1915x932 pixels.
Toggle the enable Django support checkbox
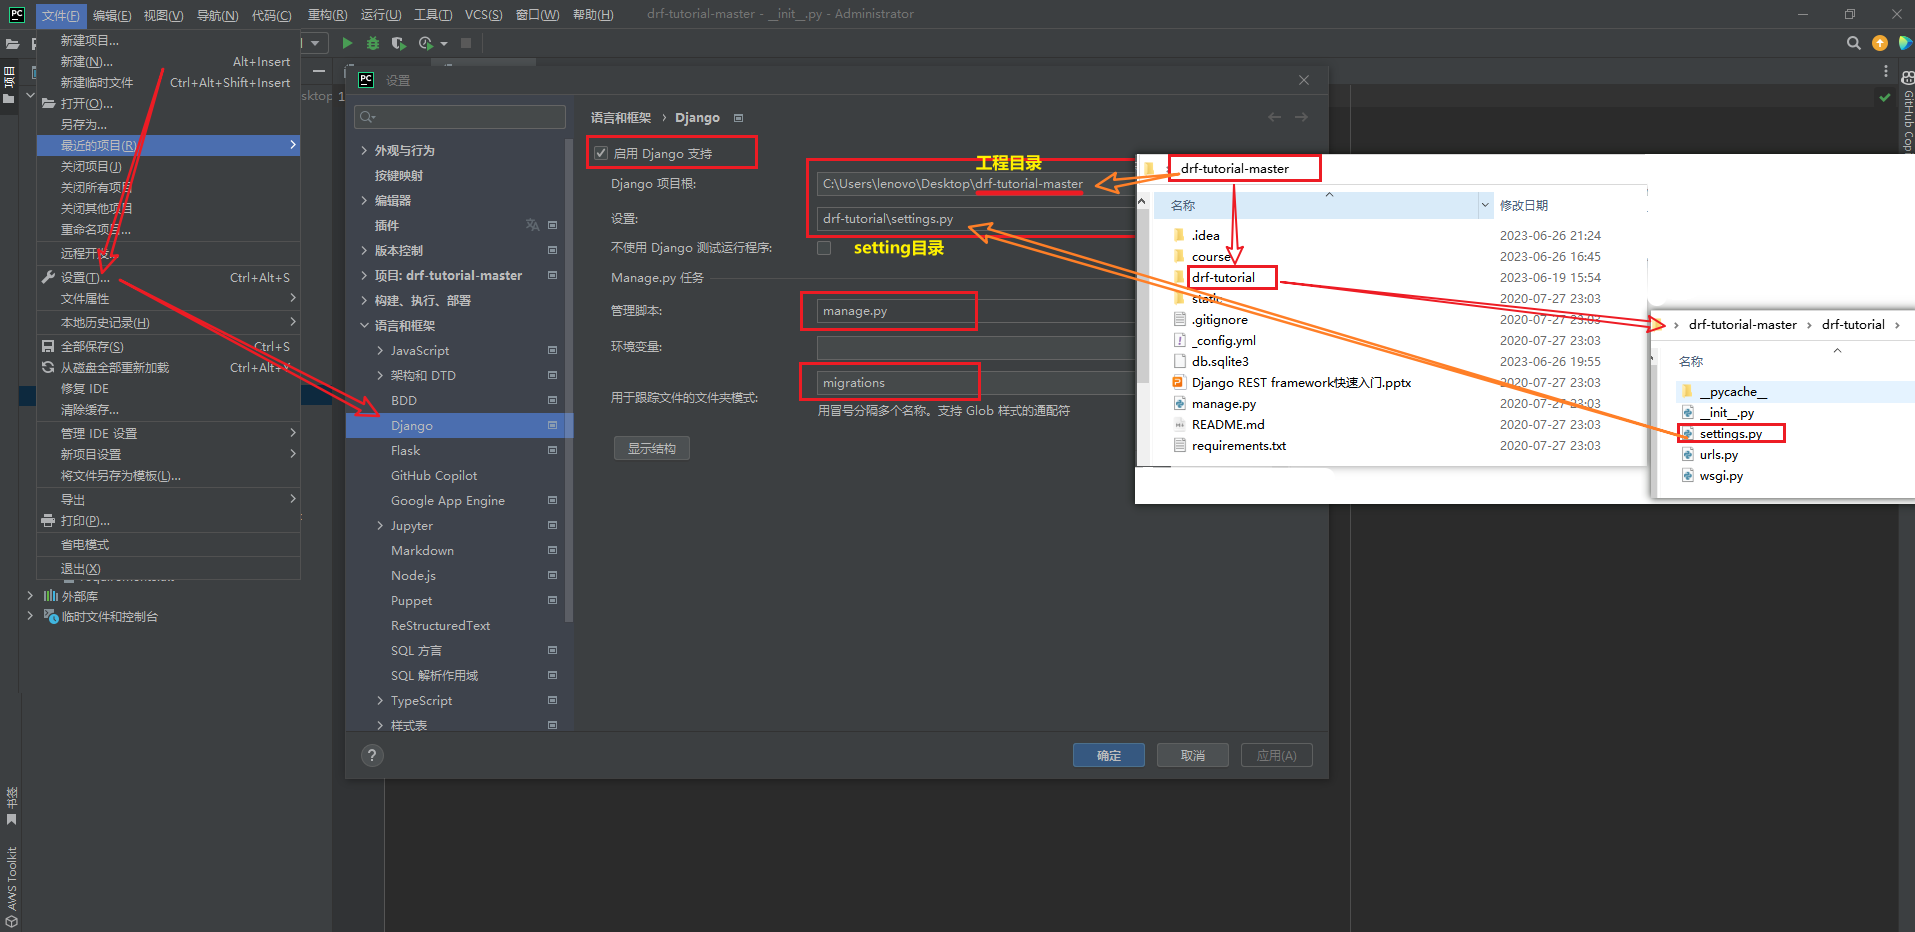point(601,153)
